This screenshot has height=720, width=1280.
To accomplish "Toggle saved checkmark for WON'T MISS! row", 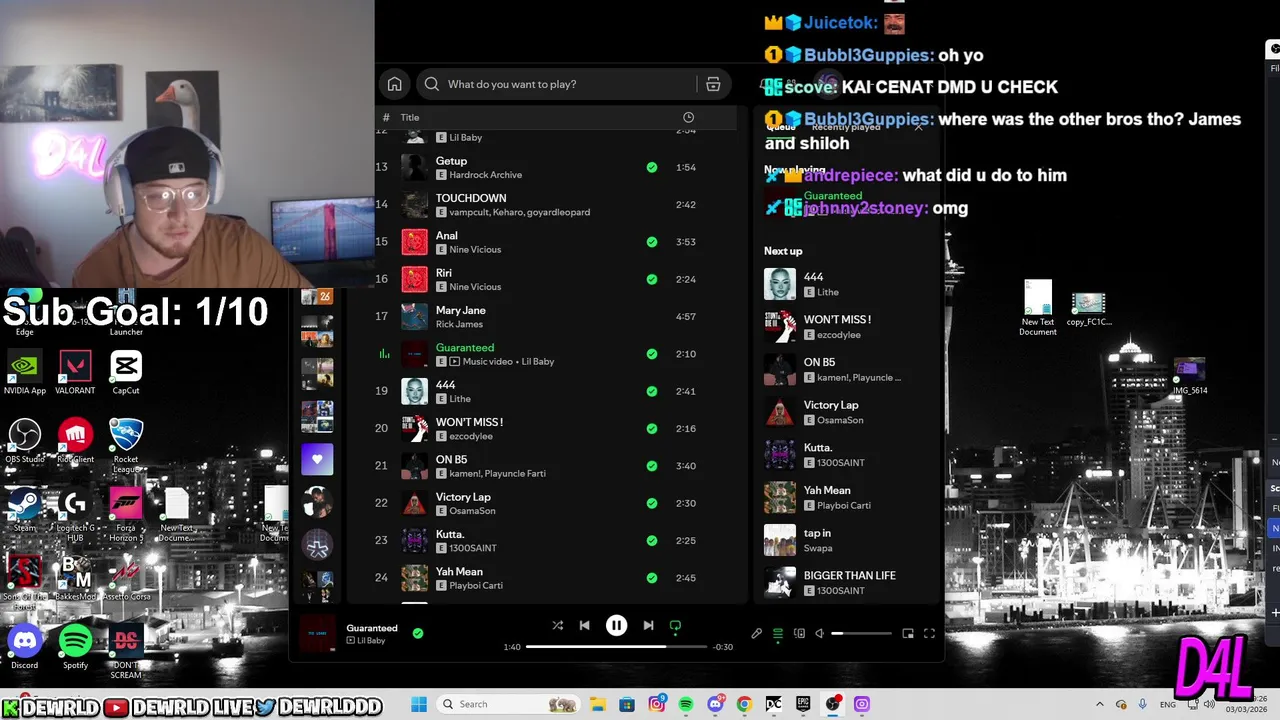I will pos(652,428).
